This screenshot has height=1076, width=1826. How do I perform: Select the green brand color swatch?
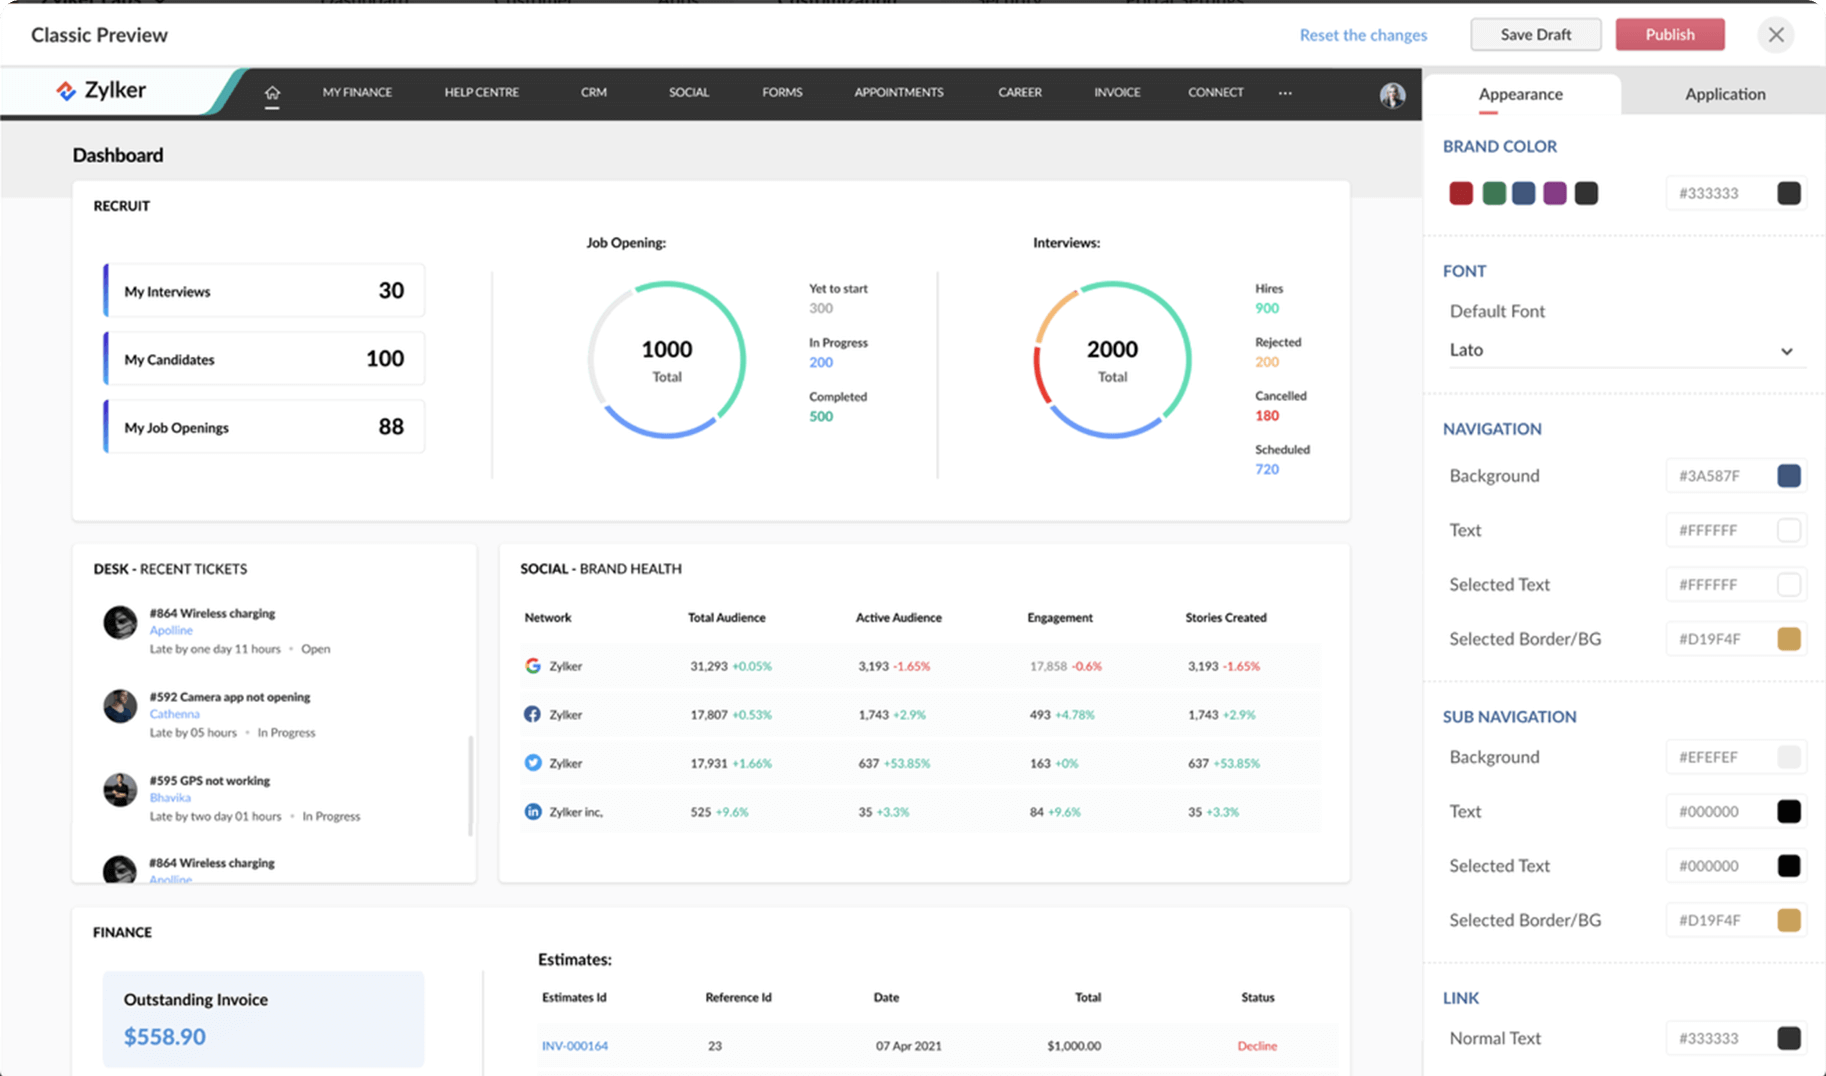pos(1492,192)
